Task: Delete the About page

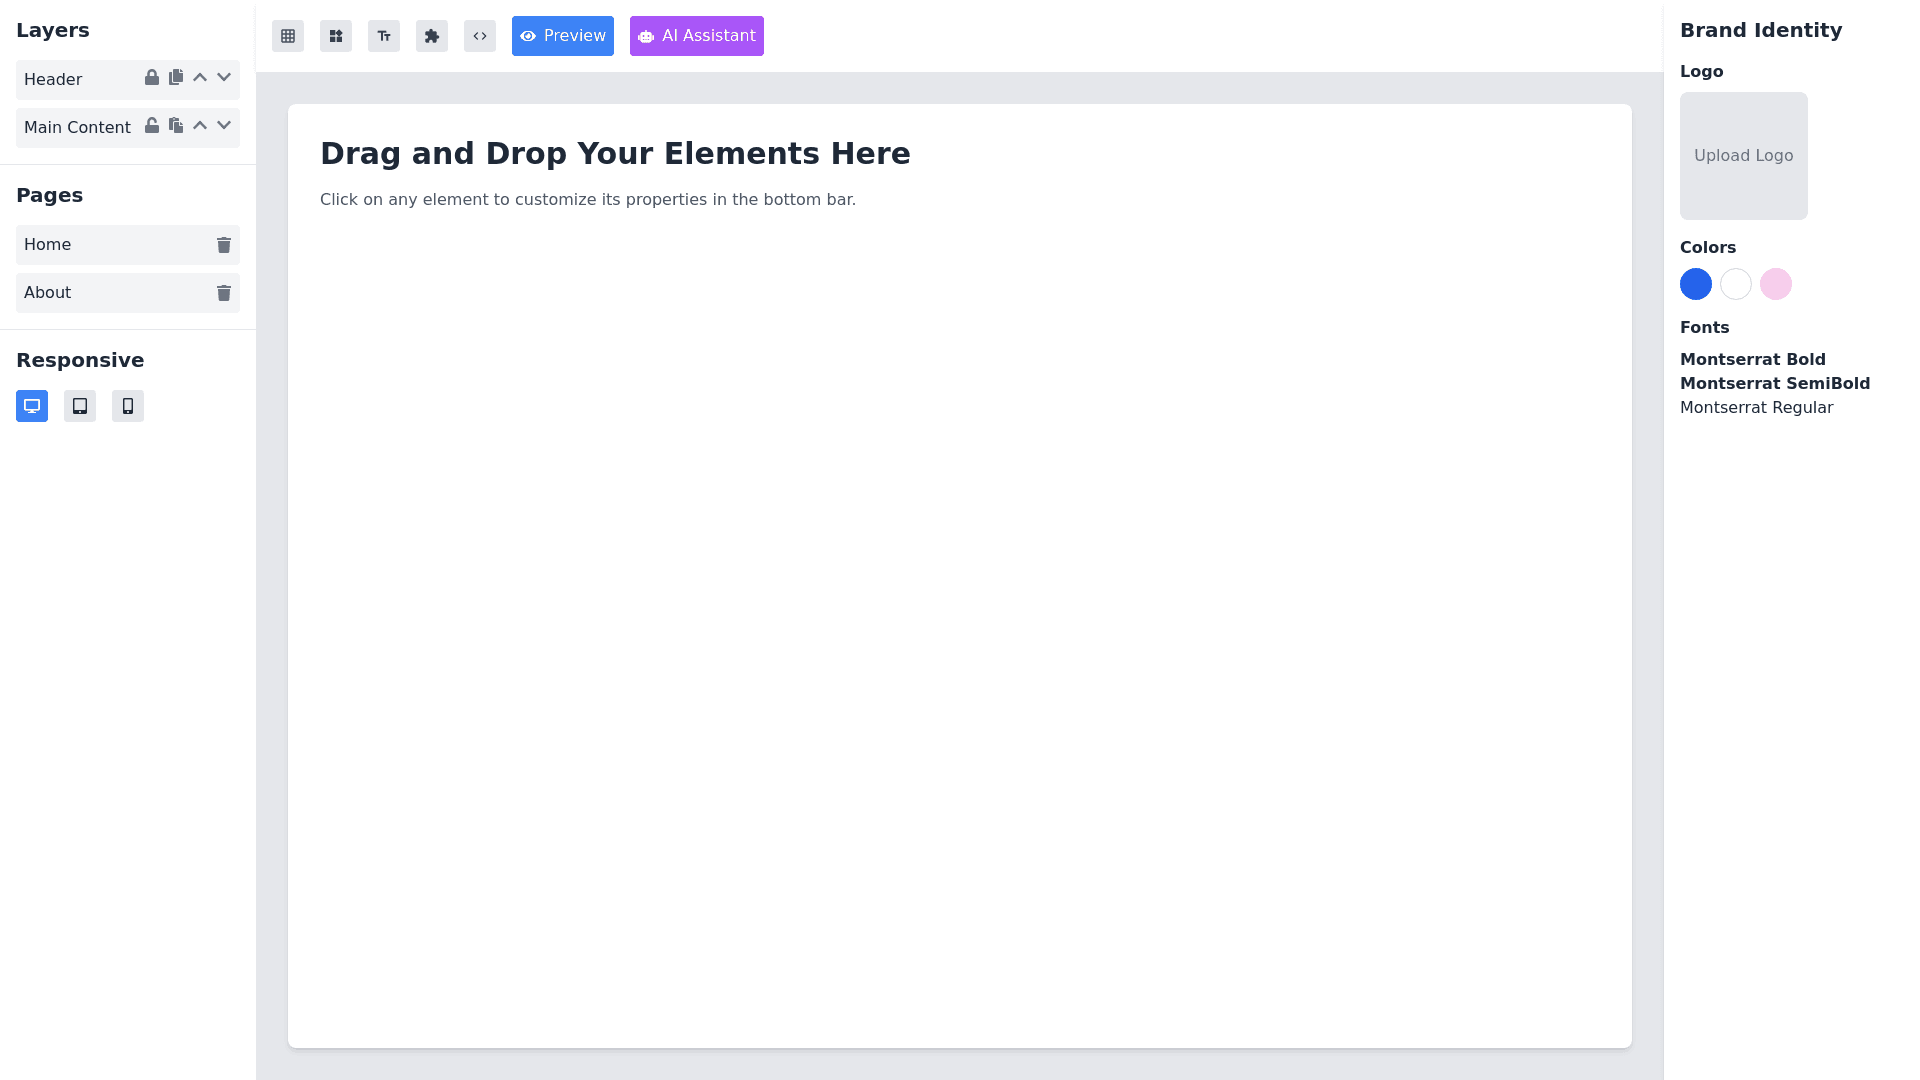Action: tap(224, 293)
